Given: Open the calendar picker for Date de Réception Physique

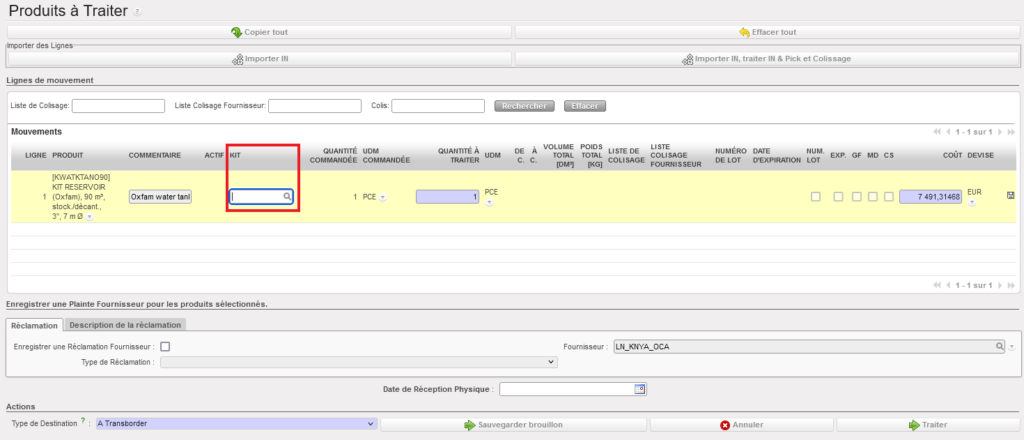Looking at the screenshot, I should (x=641, y=389).
